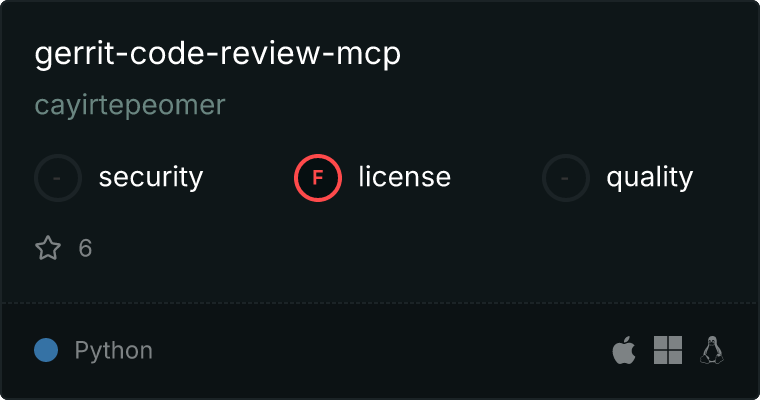Click the blue Python language dot

pyautogui.click(x=46, y=350)
